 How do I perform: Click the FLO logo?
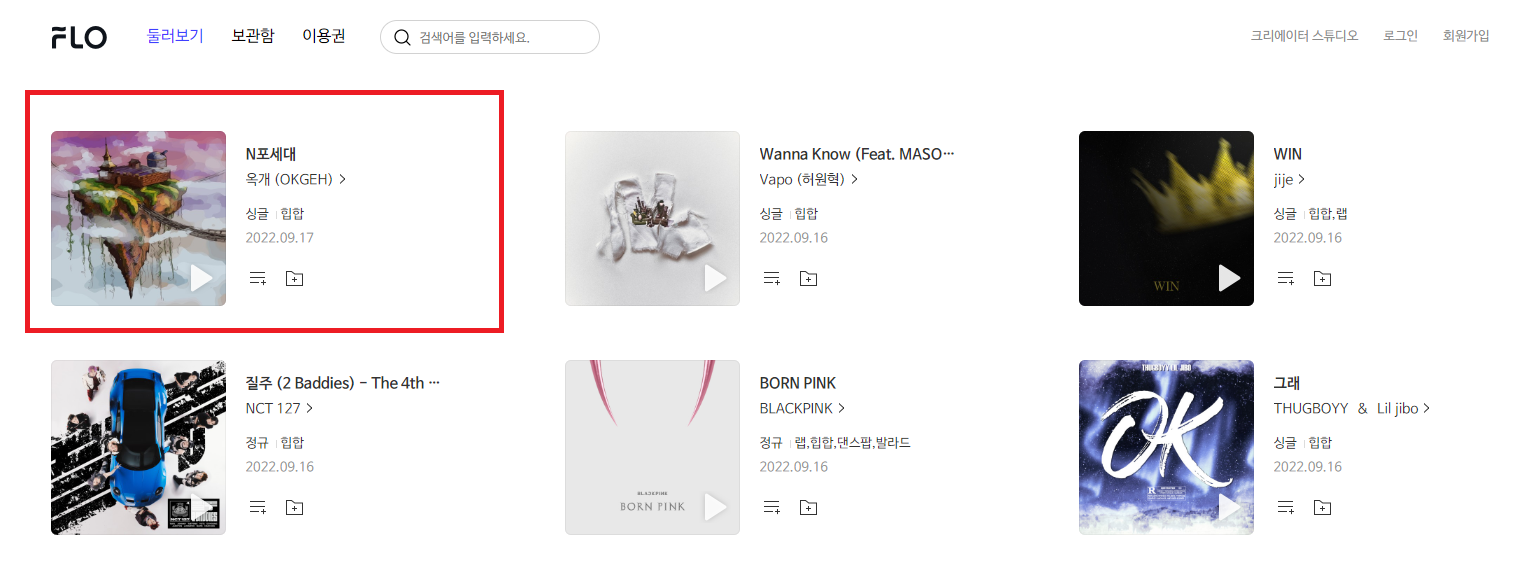coord(79,38)
